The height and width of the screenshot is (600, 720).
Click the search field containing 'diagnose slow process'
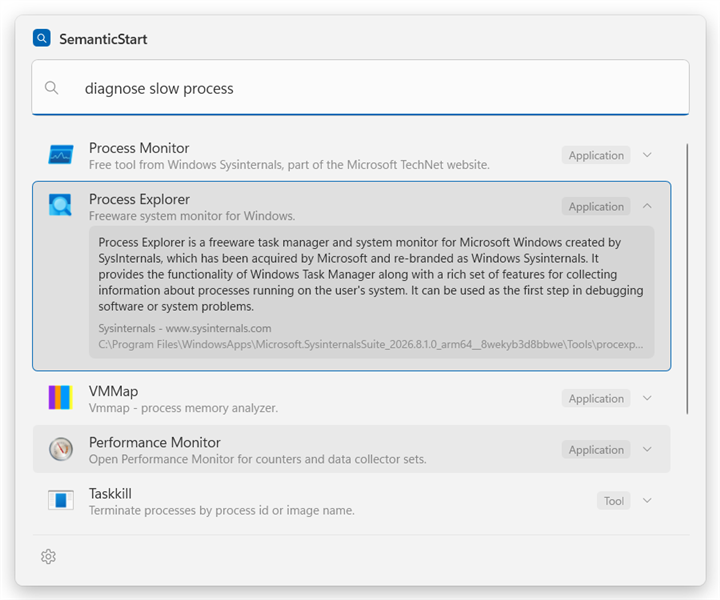click(x=360, y=87)
